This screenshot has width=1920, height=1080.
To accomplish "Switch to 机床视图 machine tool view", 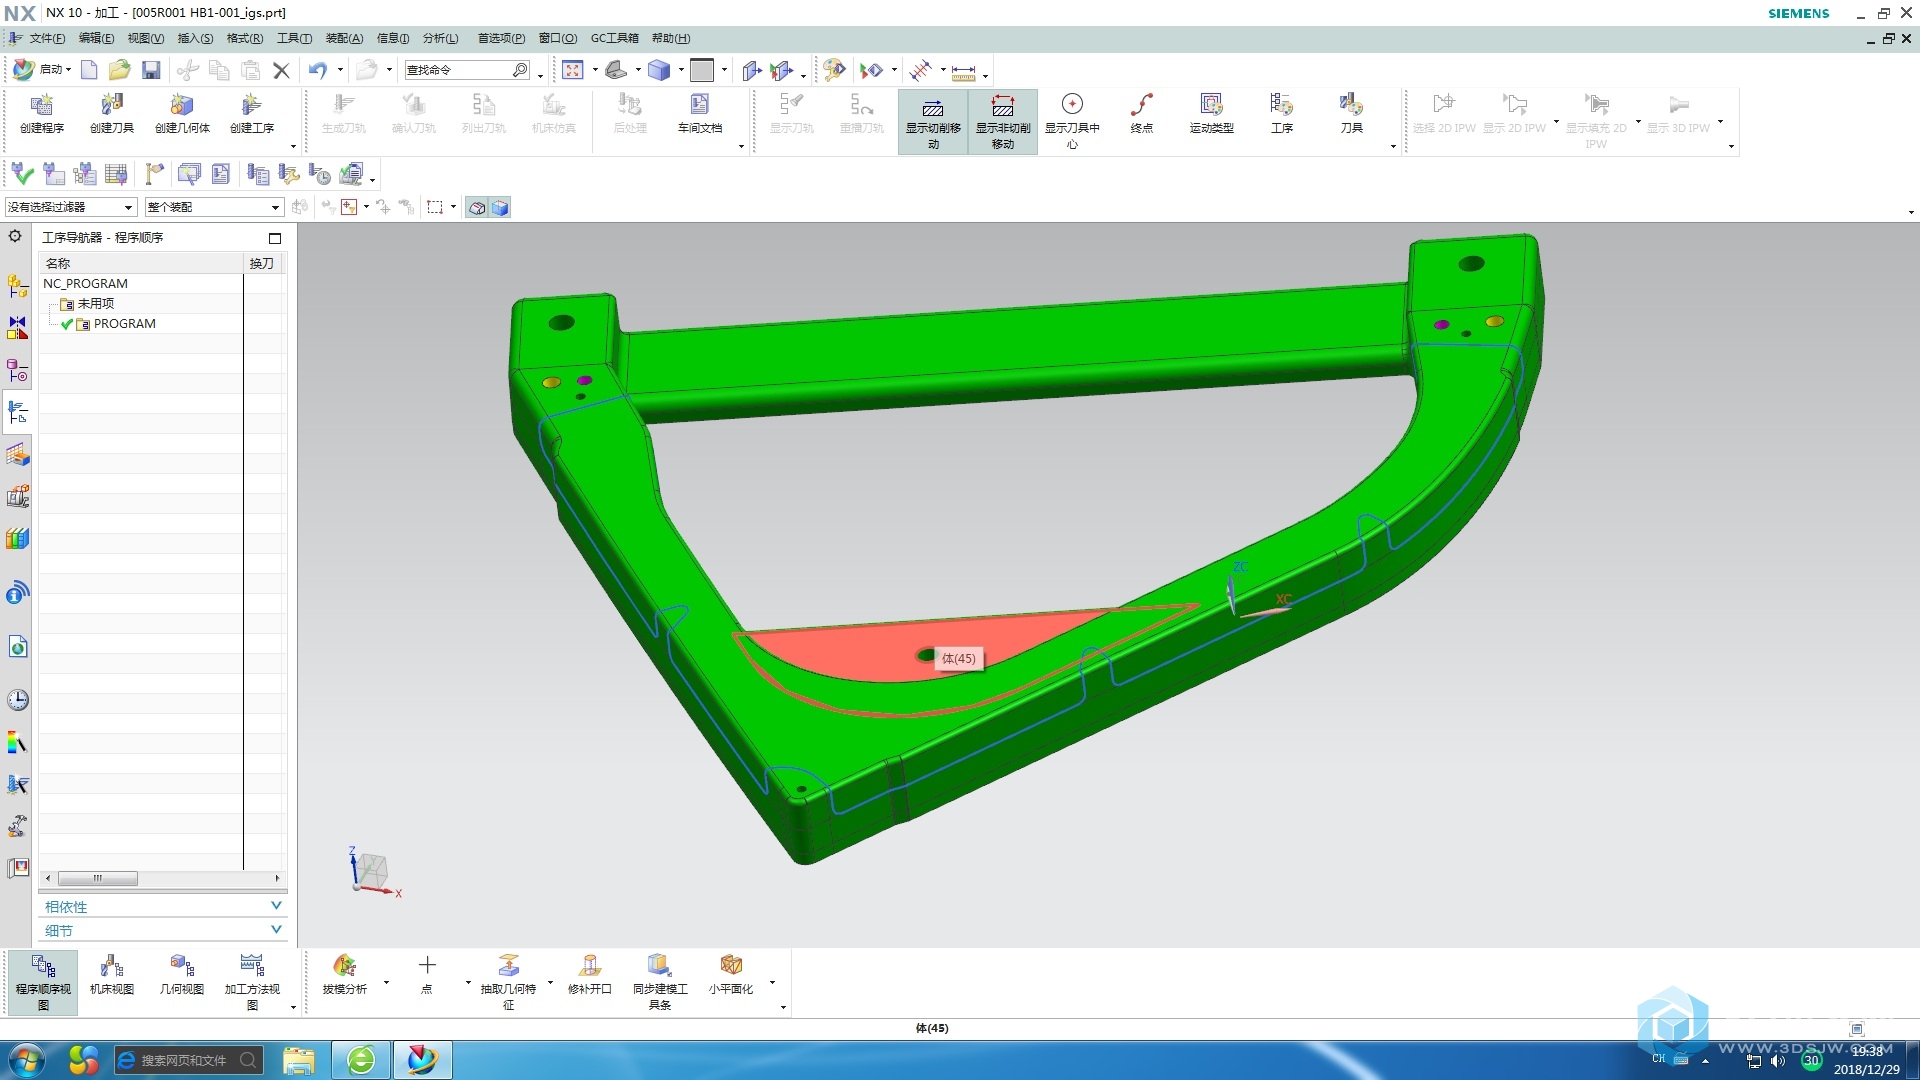I will pos(111,974).
